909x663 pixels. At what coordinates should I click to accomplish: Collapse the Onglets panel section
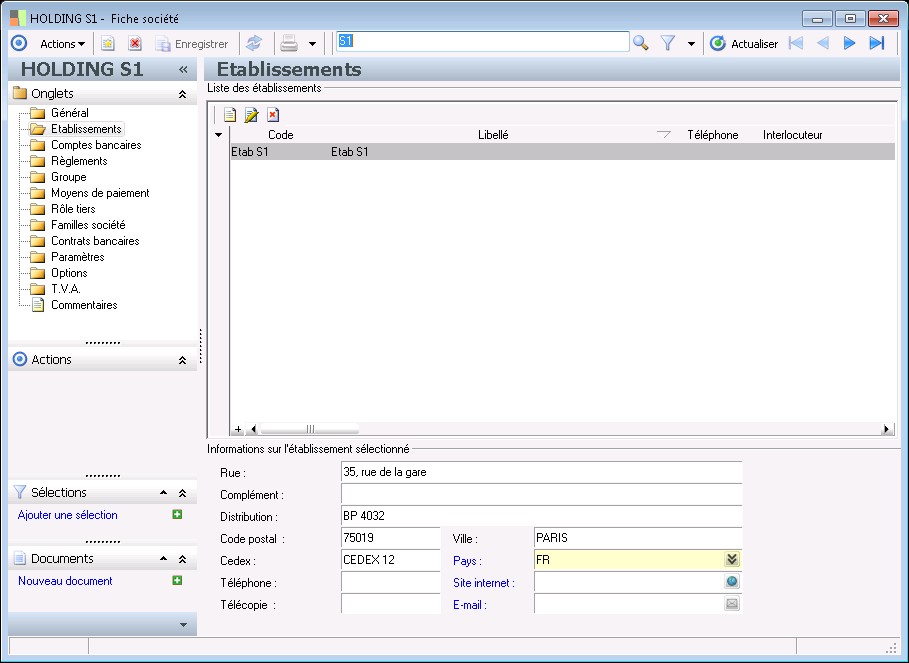tap(182, 94)
